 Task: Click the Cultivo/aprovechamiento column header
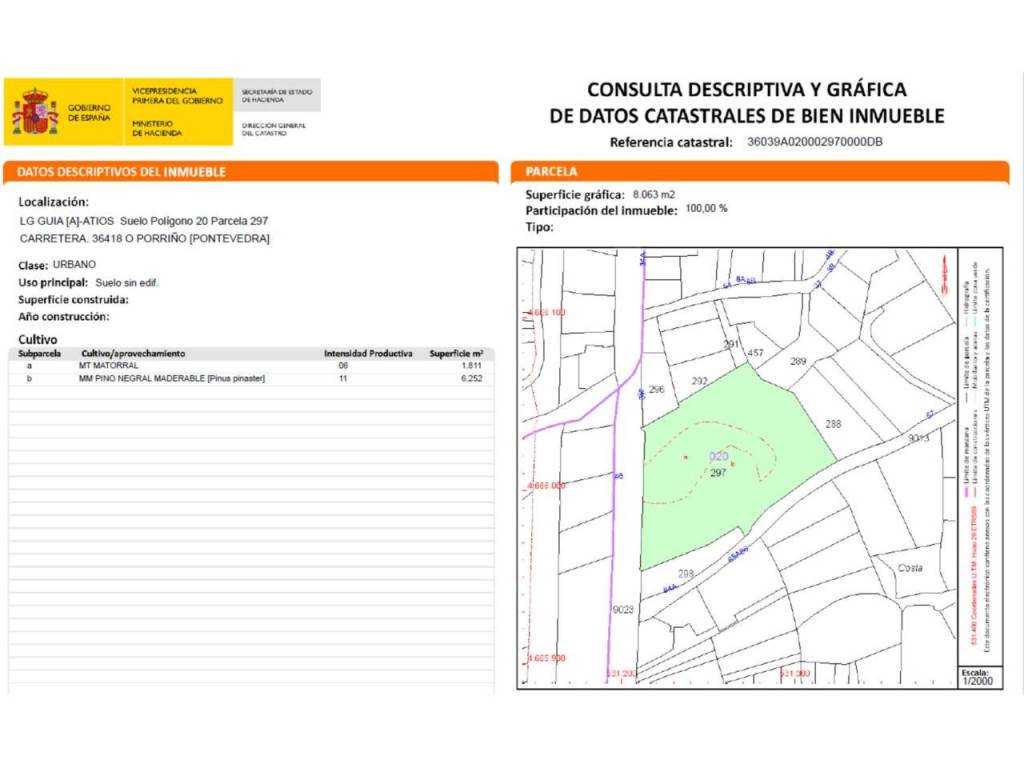(x=133, y=354)
